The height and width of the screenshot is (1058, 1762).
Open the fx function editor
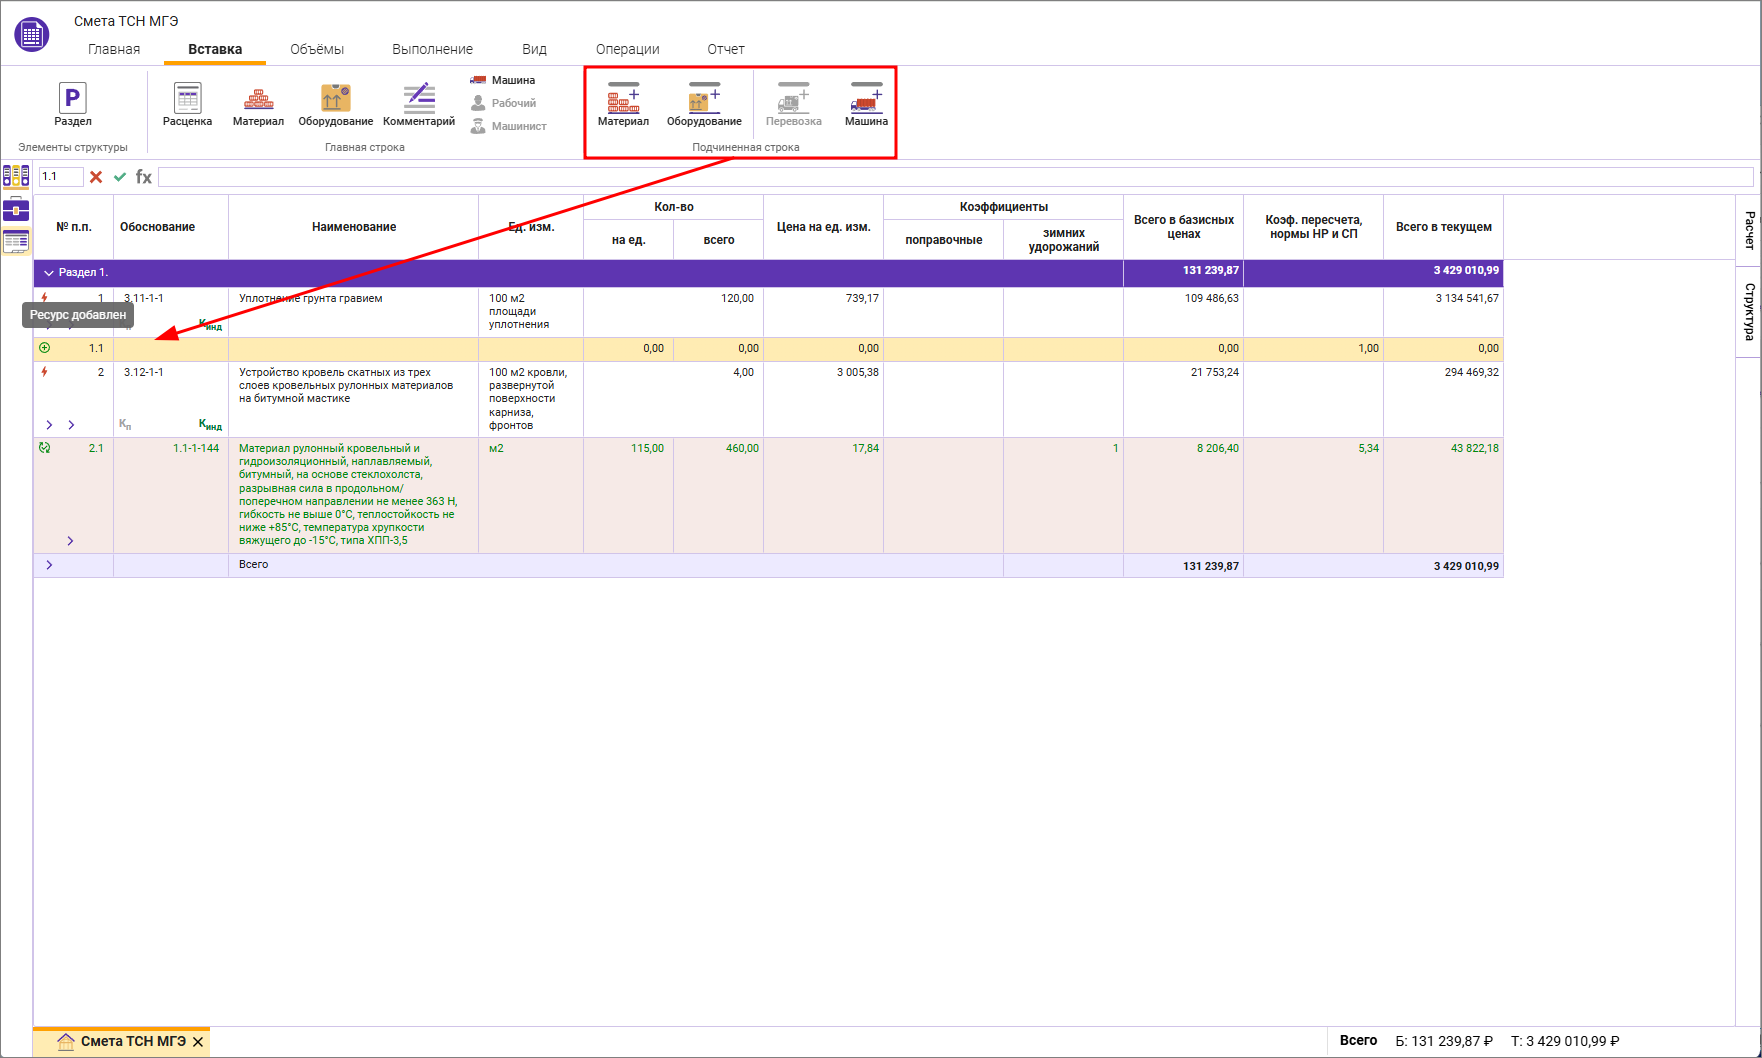click(x=144, y=177)
